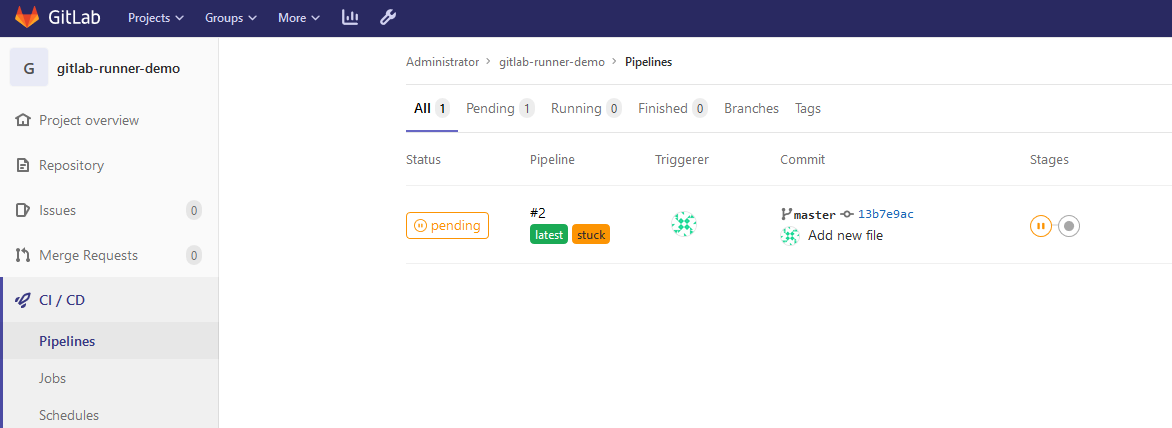This screenshot has height=428, width=1172.
Task: Open the master branch link
Action: point(815,214)
